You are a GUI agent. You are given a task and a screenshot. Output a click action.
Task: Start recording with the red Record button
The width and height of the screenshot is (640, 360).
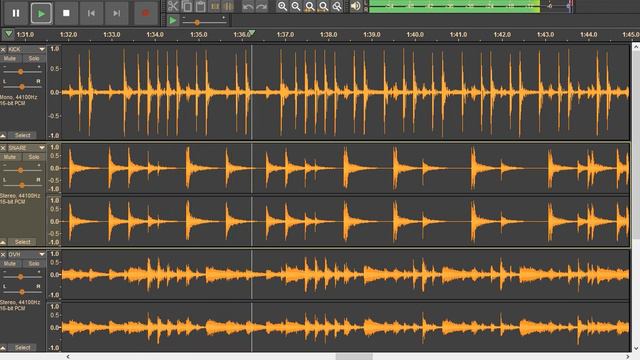click(x=146, y=13)
